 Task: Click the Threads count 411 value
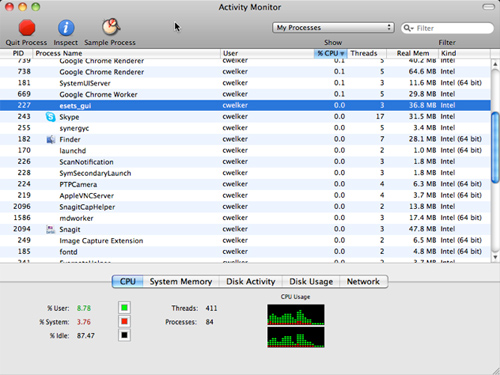point(211,308)
